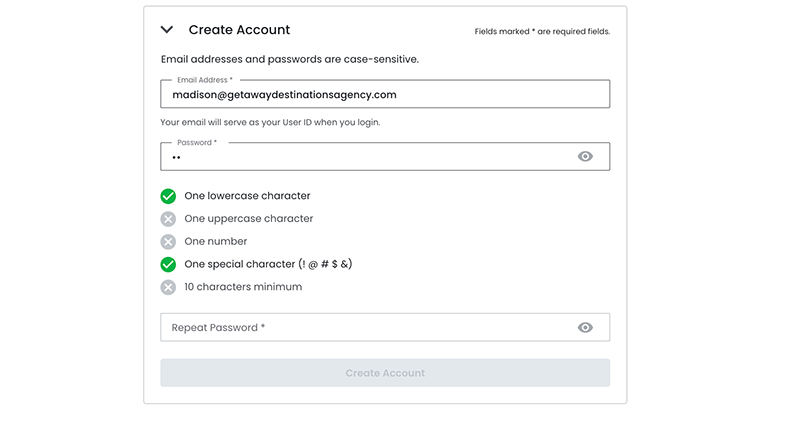This screenshot has width=800, height=423.
Task: Click the "One uppercase character" requirement label
Action: pos(248,219)
